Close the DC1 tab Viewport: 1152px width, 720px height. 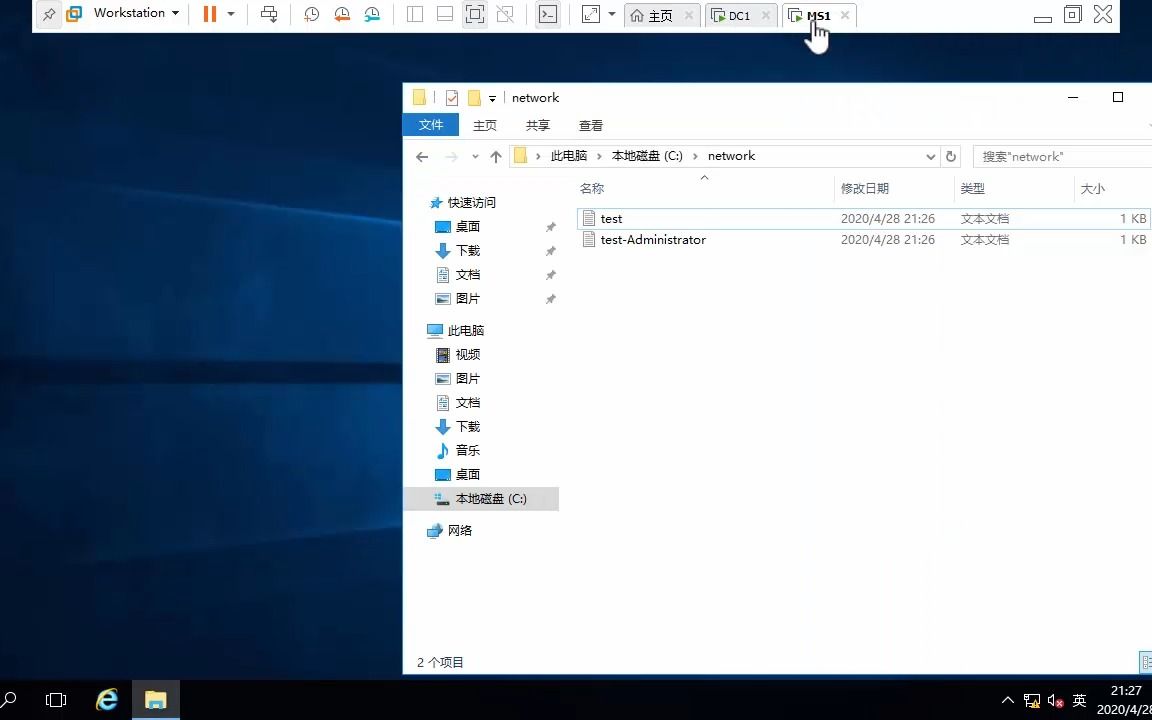pyautogui.click(x=766, y=15)
